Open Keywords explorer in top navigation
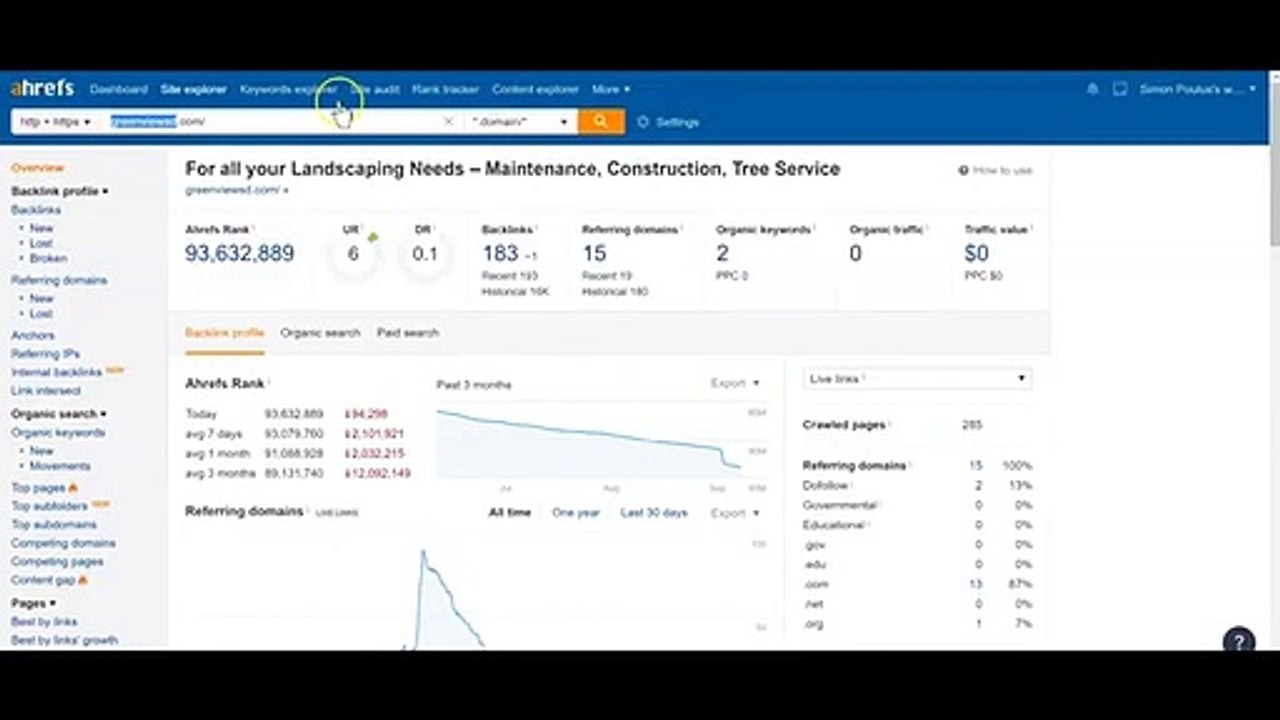Viewport: 1280px width, 720px height. (x=288, y=89)
